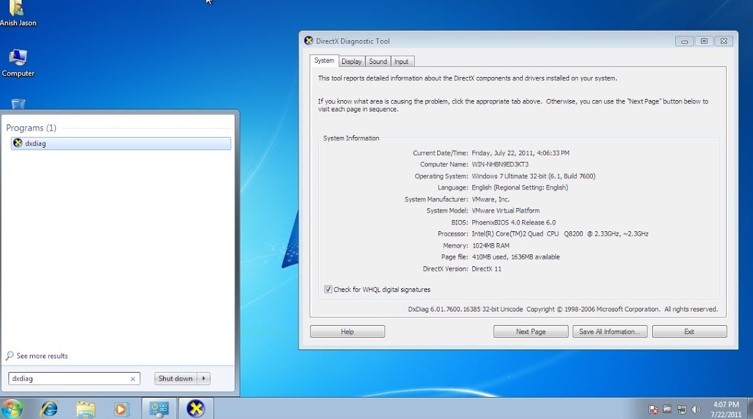Open the Windows Start orb
Screen dimensions: 753x419
coord(12,409)
